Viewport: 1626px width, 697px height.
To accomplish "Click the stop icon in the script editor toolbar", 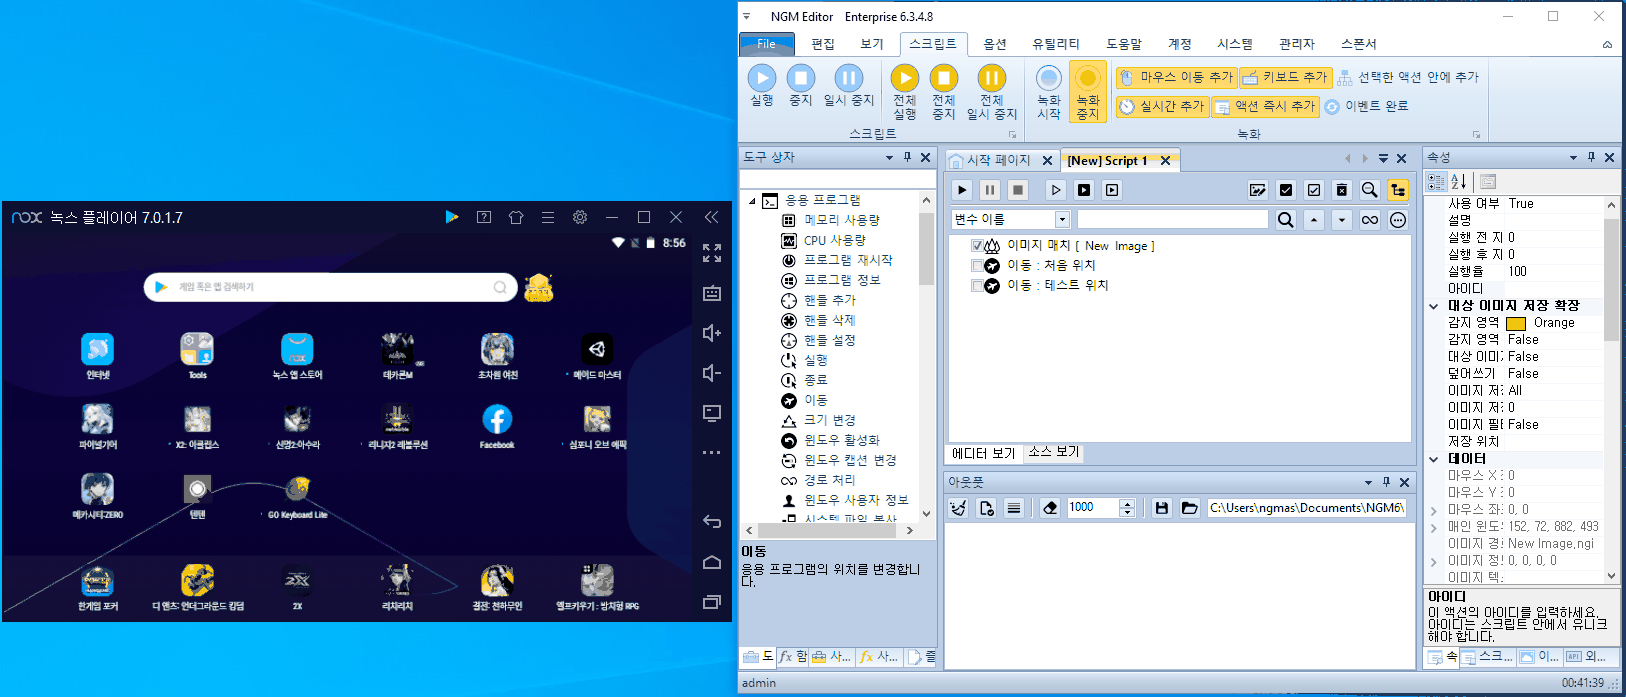I will [x=1018, y=190].
